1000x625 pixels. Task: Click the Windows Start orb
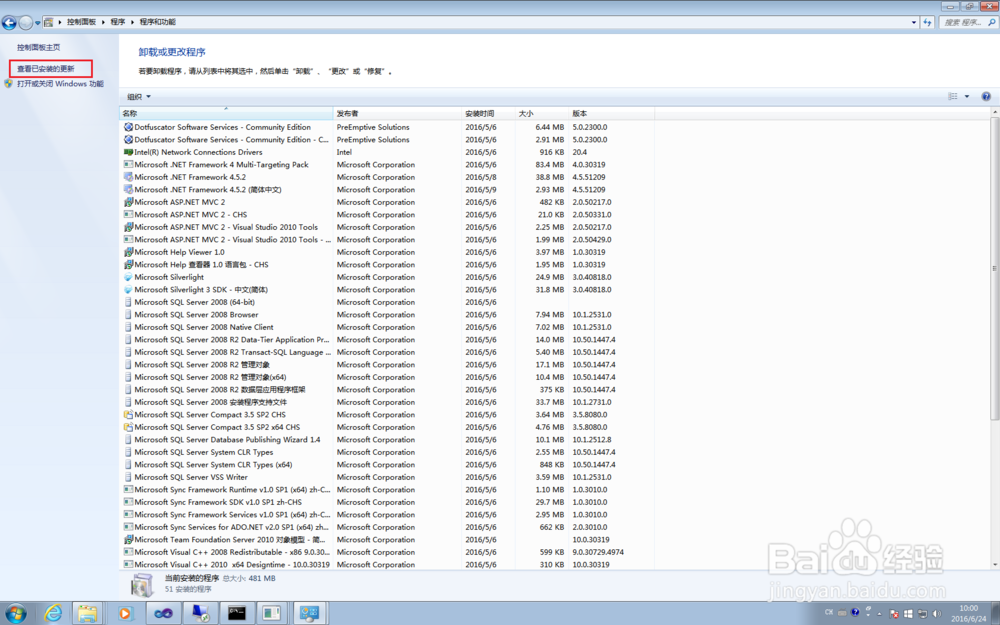point(15,614)
